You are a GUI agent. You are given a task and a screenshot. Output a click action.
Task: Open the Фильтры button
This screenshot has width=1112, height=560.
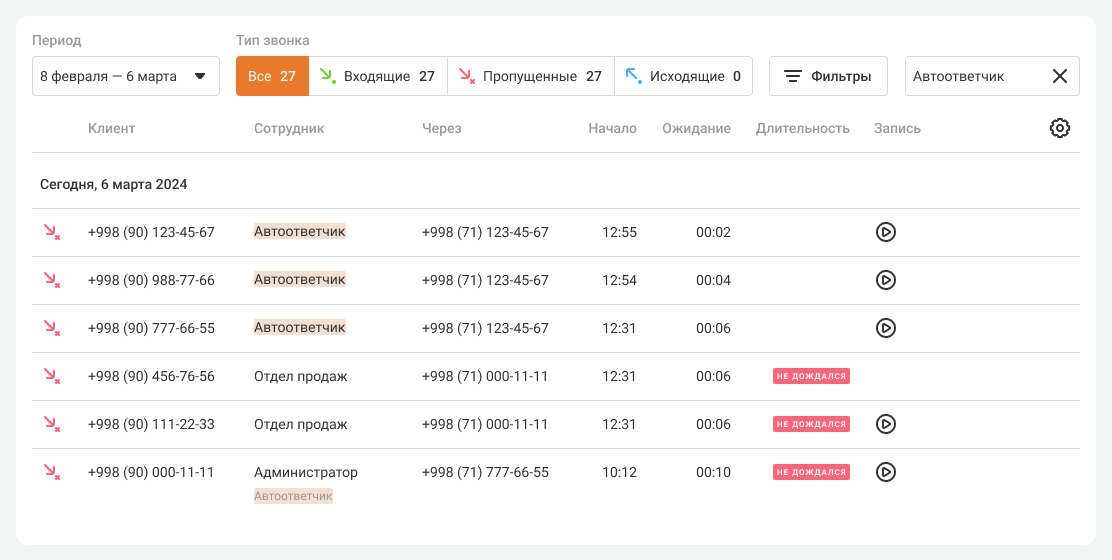click(828, 76)
